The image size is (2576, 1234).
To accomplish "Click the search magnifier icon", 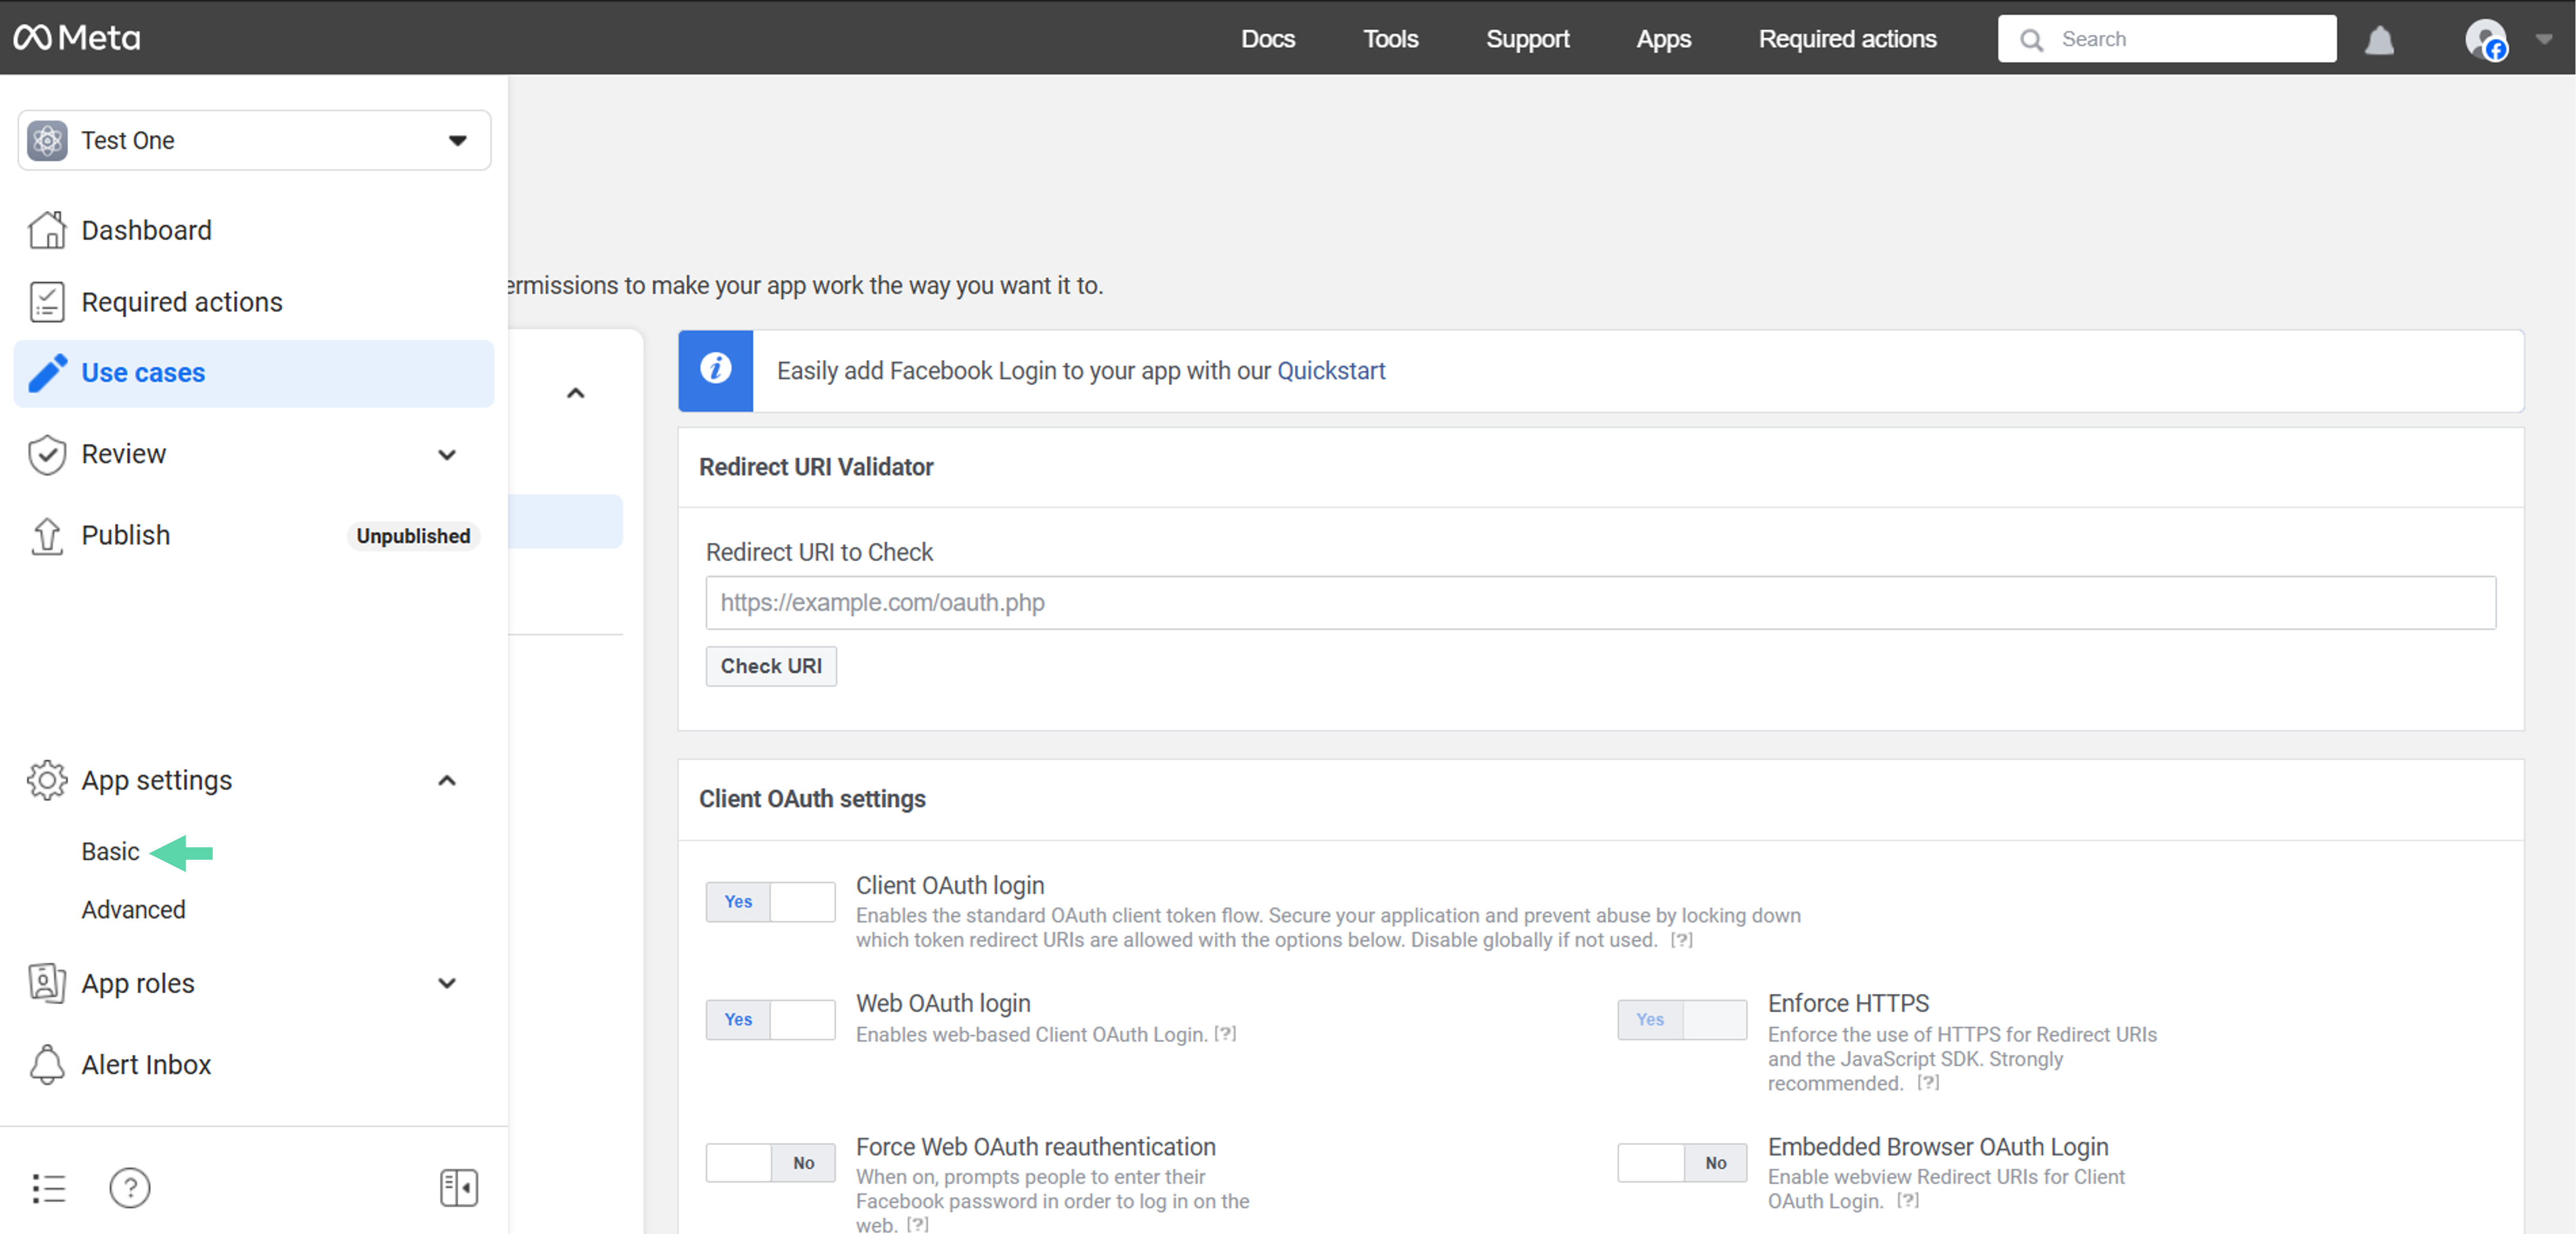I will (2031, 40).
